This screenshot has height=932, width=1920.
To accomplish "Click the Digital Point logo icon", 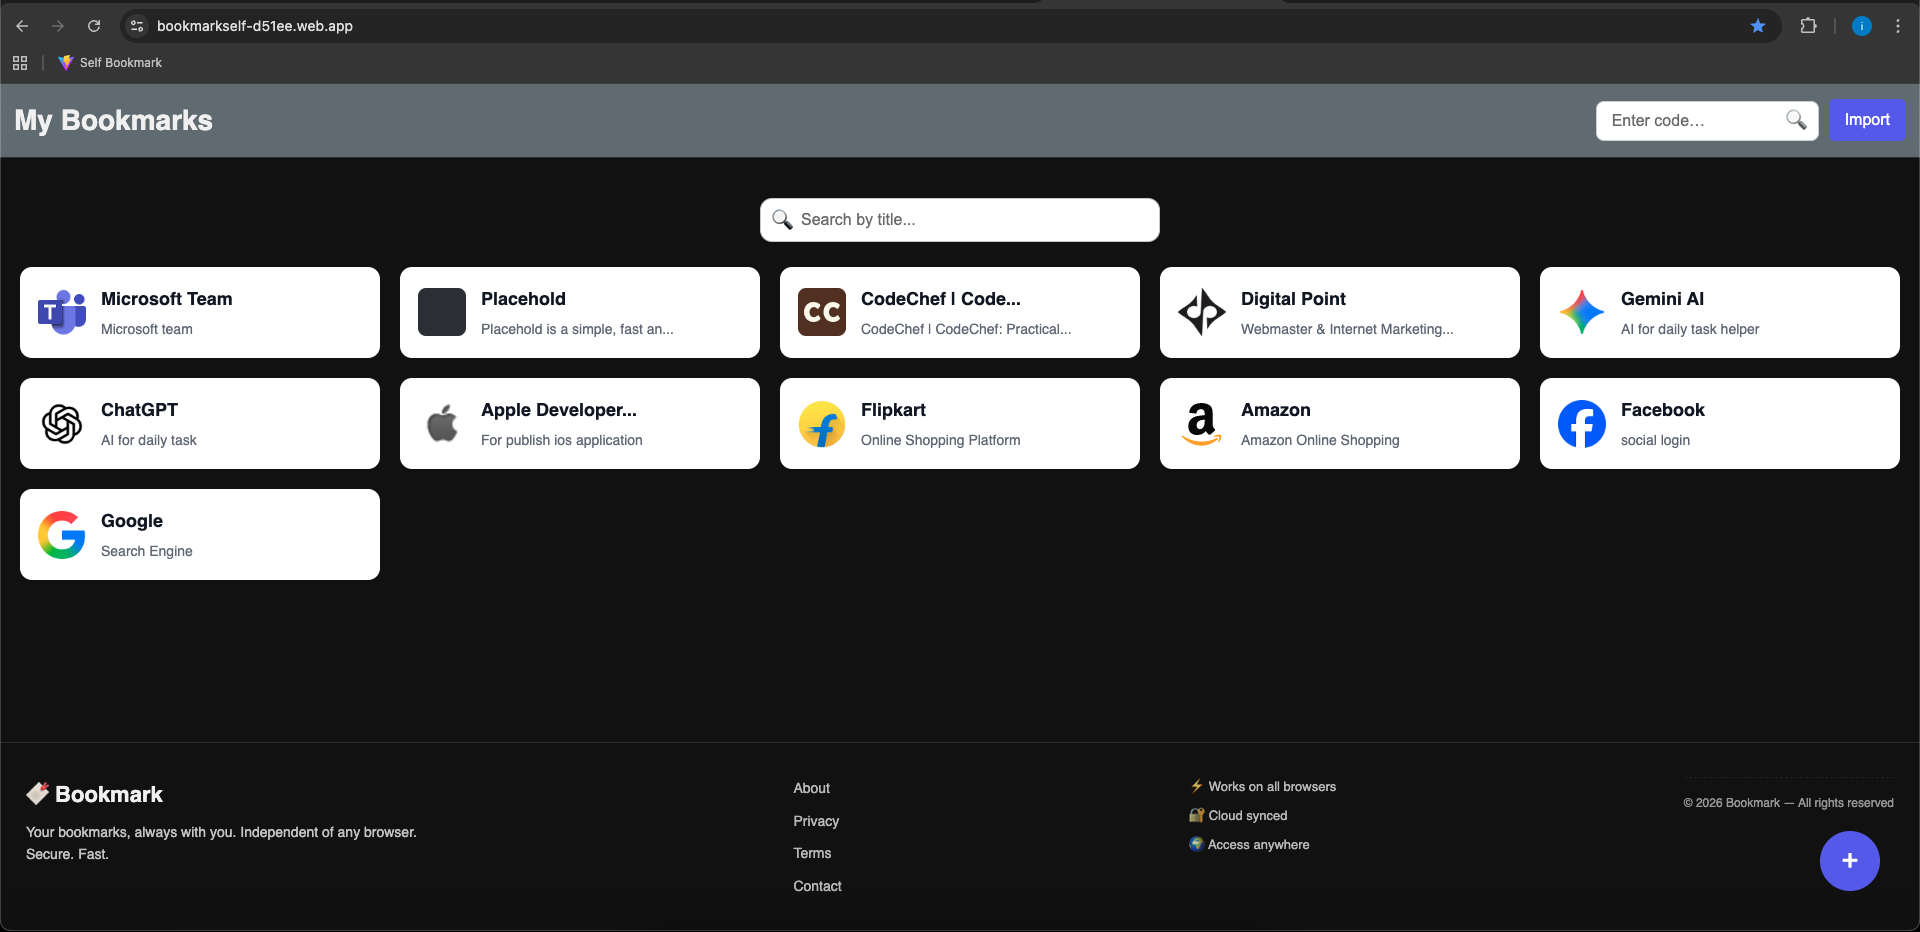I will [1202, 312].
